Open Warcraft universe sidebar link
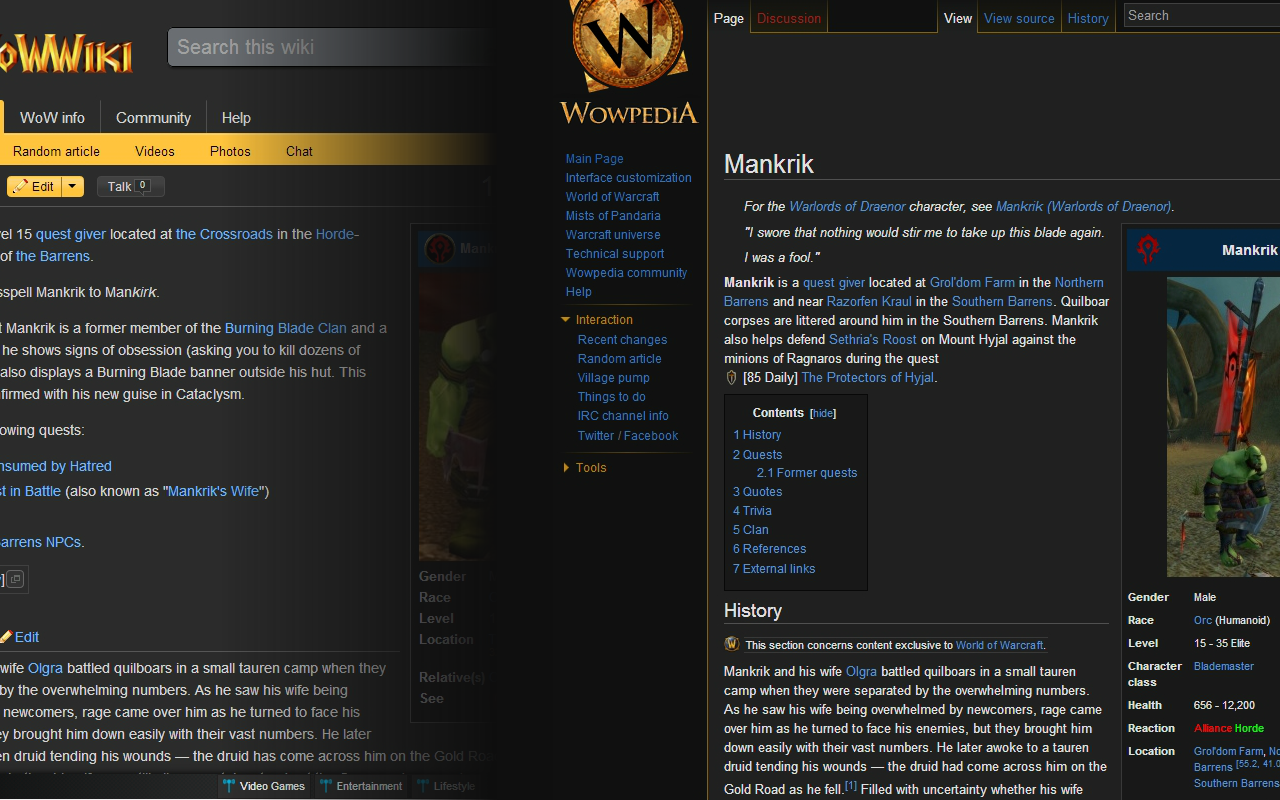 [613, 235]
